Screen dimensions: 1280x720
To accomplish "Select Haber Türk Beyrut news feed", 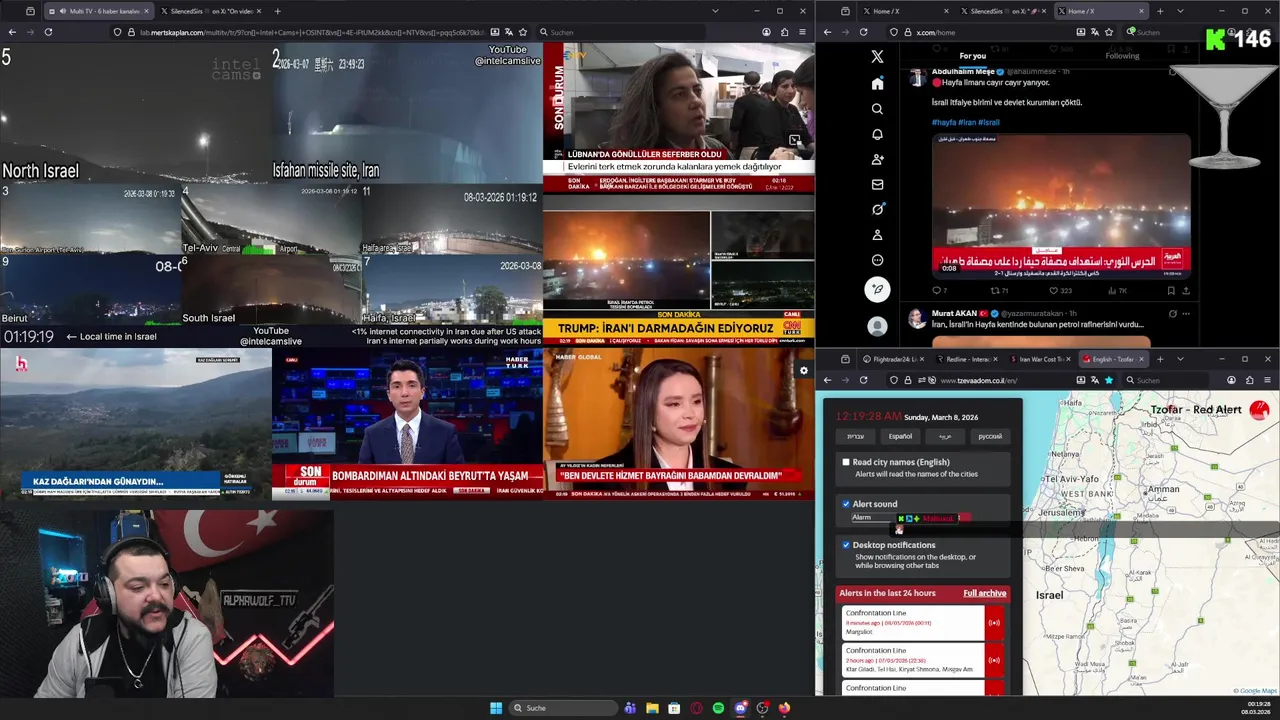I will tap(407, 424).
